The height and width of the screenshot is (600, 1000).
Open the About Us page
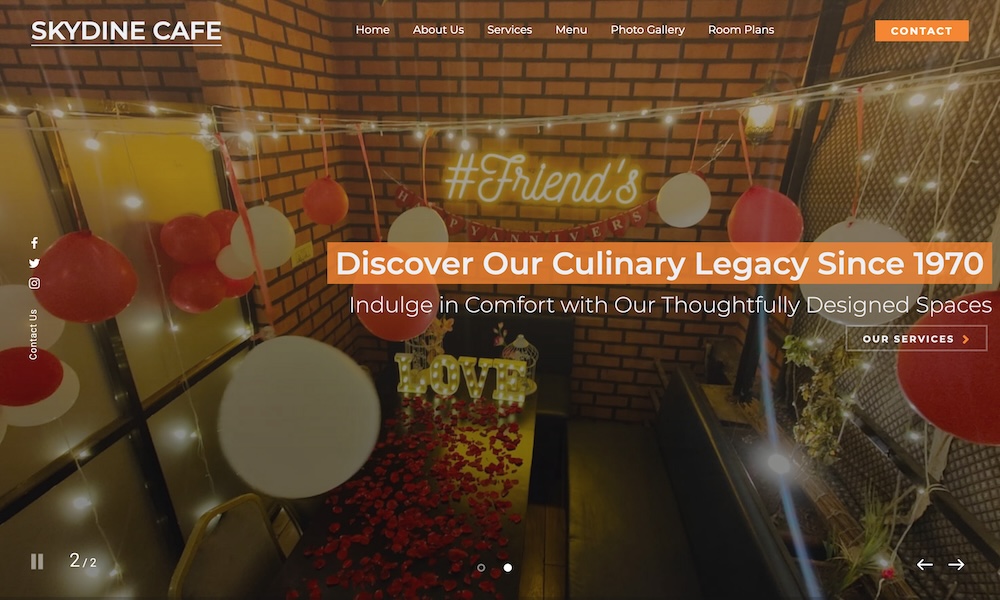(438, 30)
